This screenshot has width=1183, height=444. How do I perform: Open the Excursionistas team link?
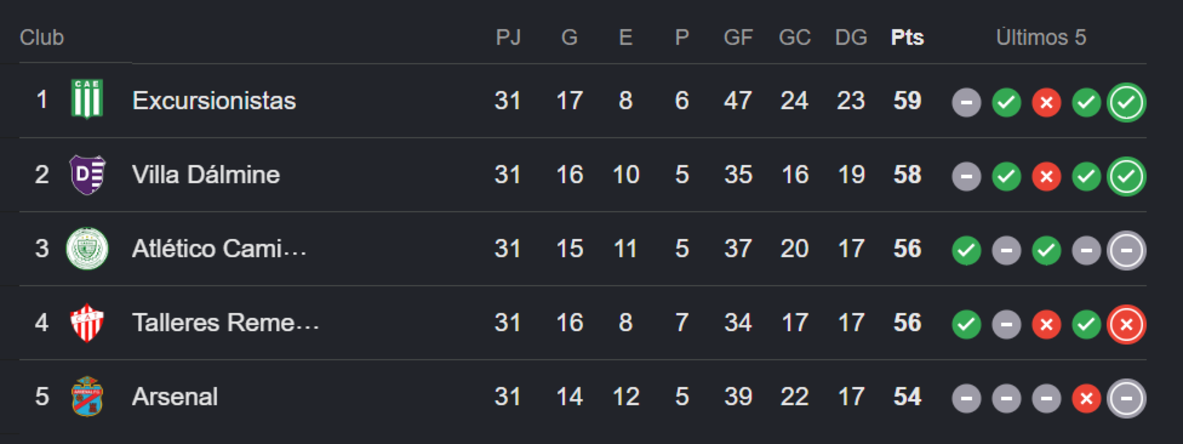214,100
